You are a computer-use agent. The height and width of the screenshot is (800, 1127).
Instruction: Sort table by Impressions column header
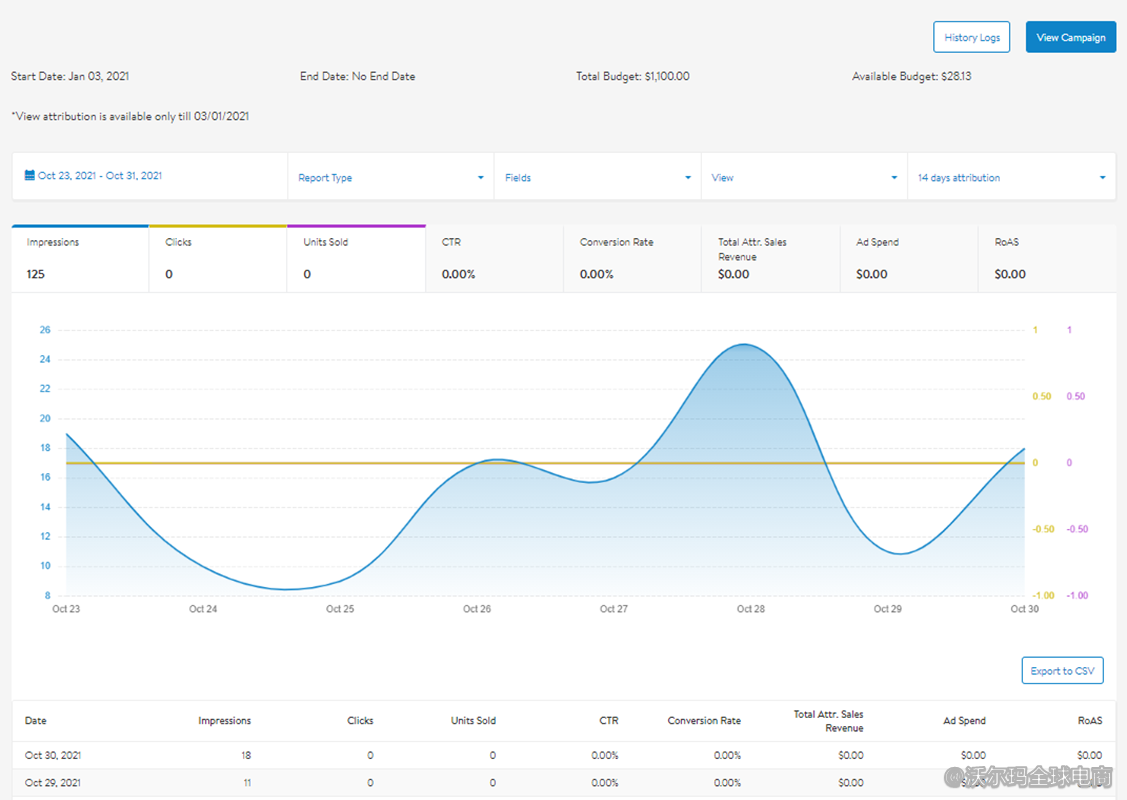(x=224, y=720)
